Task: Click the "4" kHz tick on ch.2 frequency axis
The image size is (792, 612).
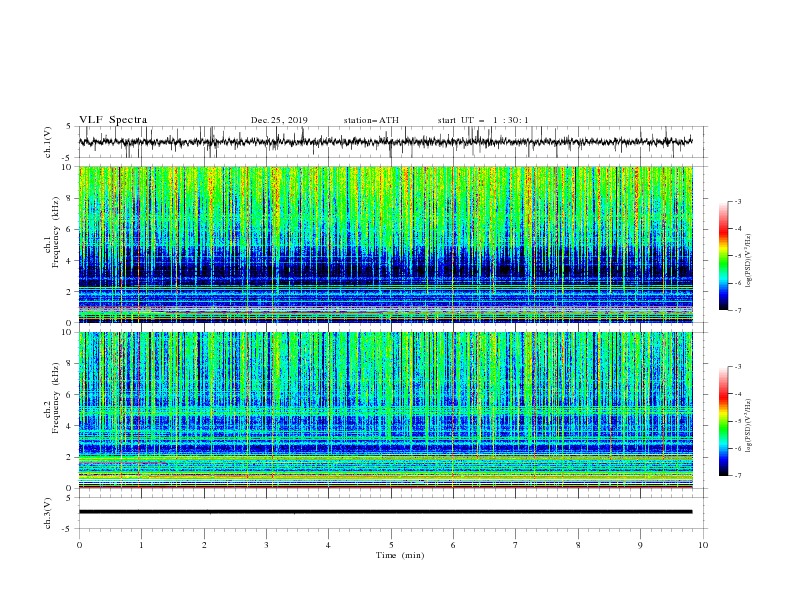Action: 70,426
